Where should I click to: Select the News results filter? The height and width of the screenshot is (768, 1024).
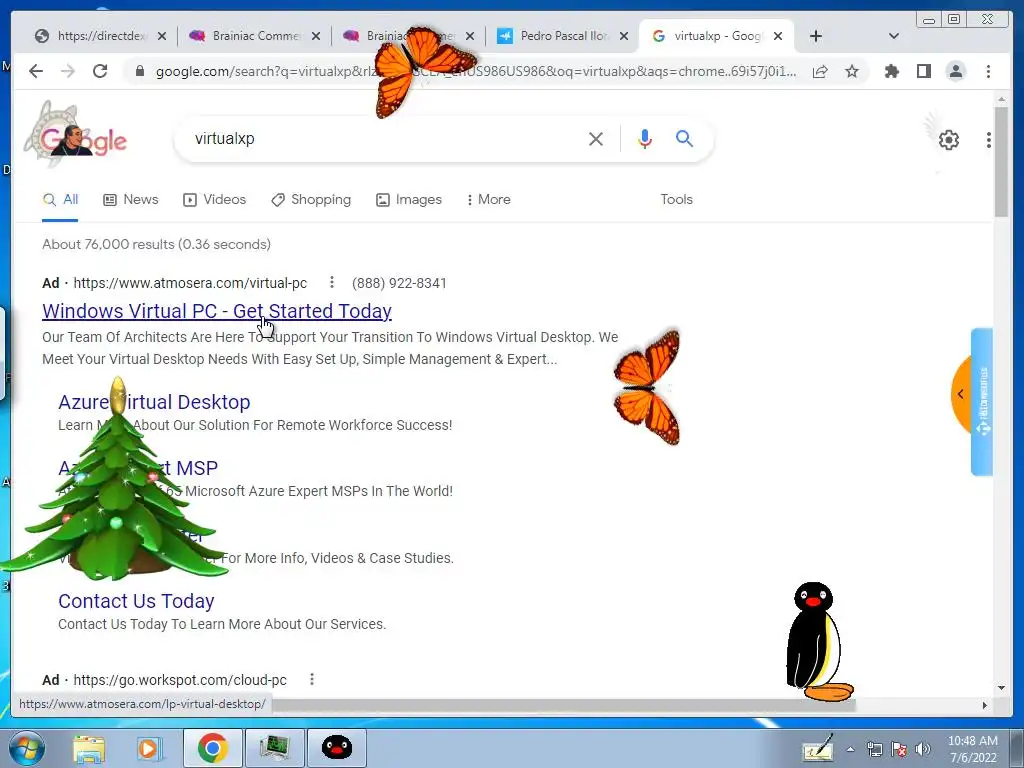(131, 199)
